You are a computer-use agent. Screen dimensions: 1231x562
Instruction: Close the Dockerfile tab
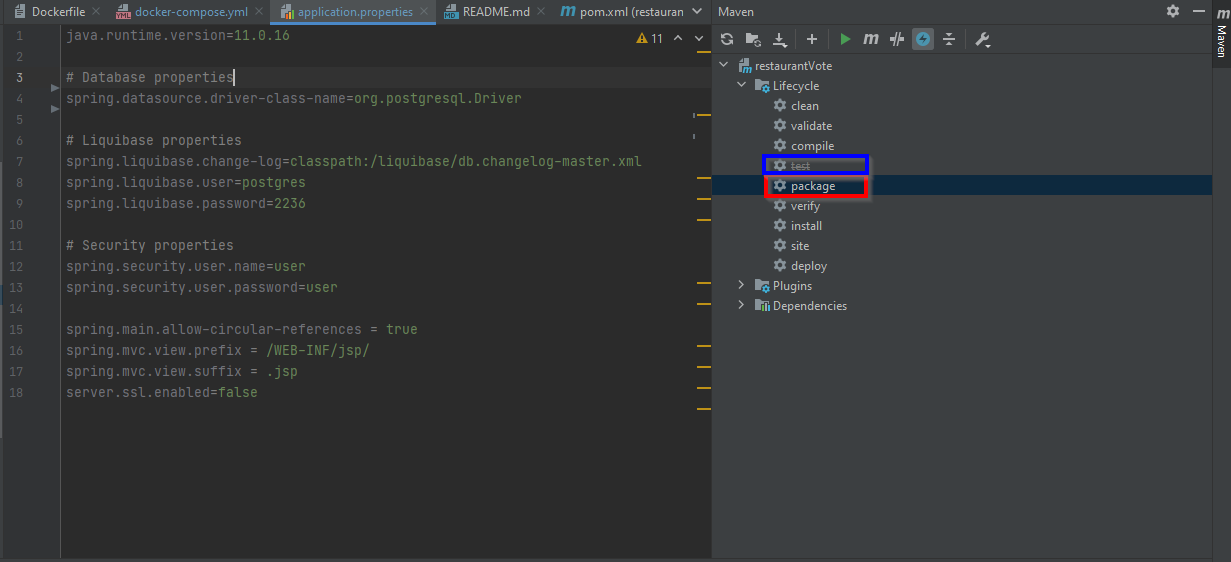point(95,12)
